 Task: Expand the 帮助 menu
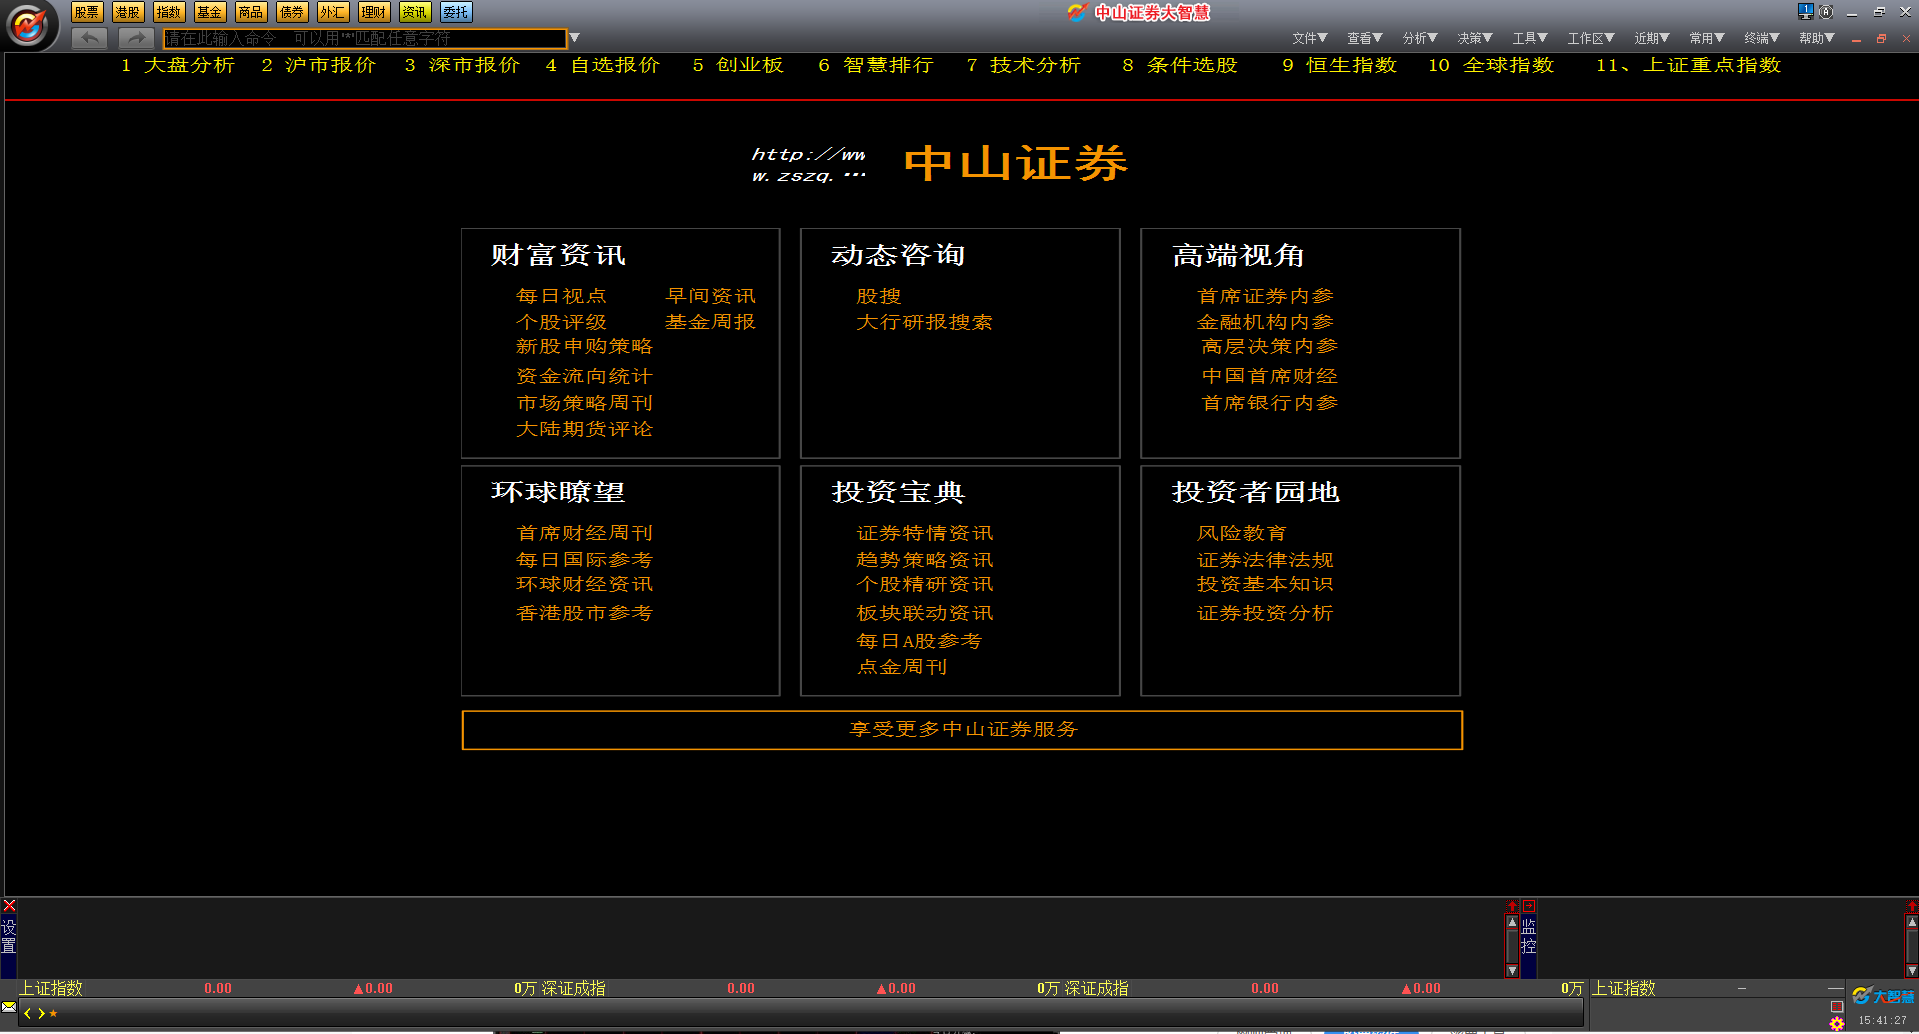pyautogui.click(x=1816, y=38)
